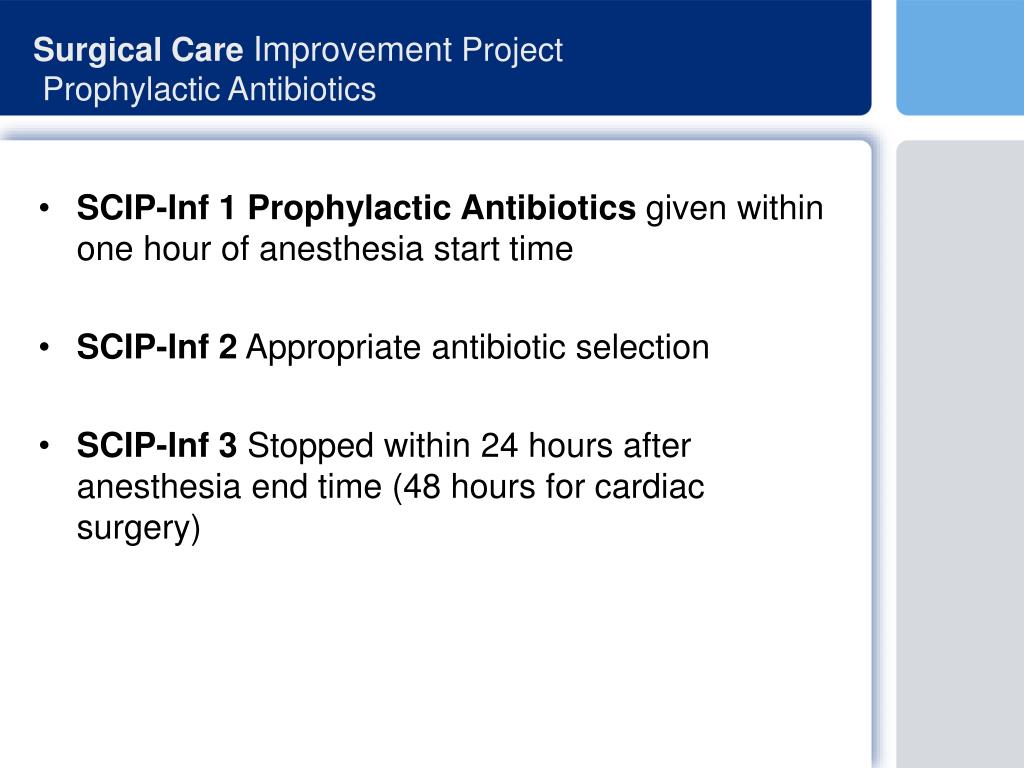1024x768 pixels.
Task: Click the bold 'SCIP-Inf 1' label
Action: tap(155, 208)
